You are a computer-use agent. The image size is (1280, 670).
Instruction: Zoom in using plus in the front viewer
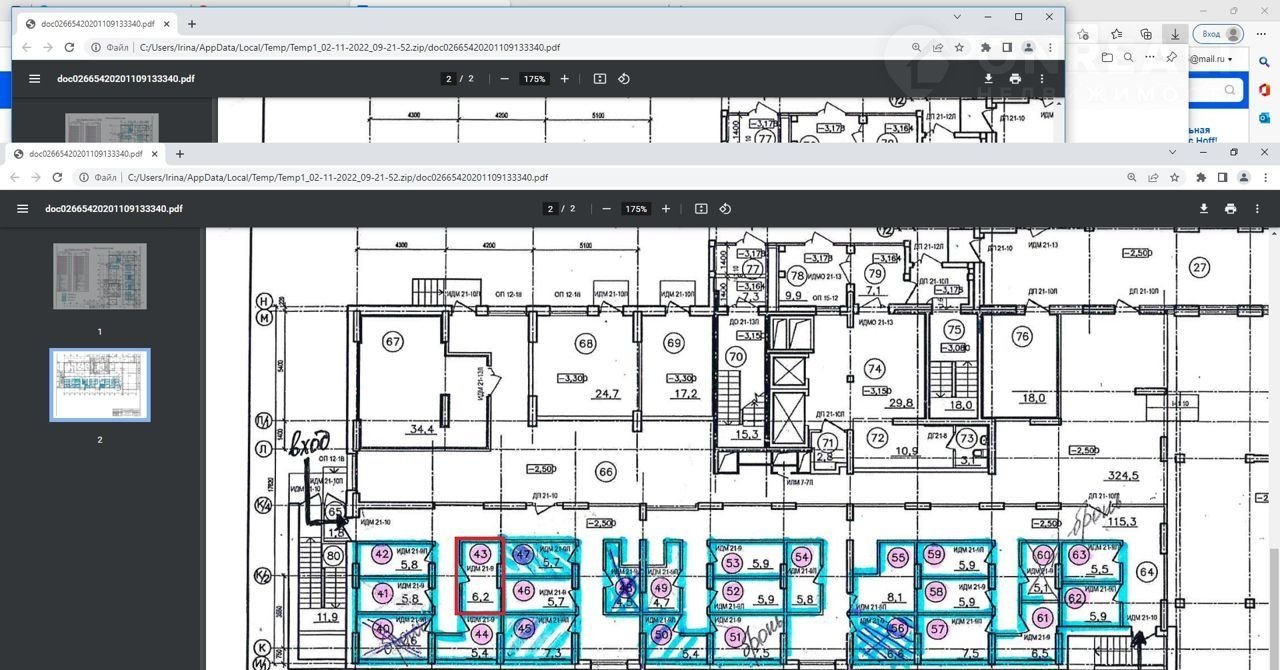(x=666, y=209)
